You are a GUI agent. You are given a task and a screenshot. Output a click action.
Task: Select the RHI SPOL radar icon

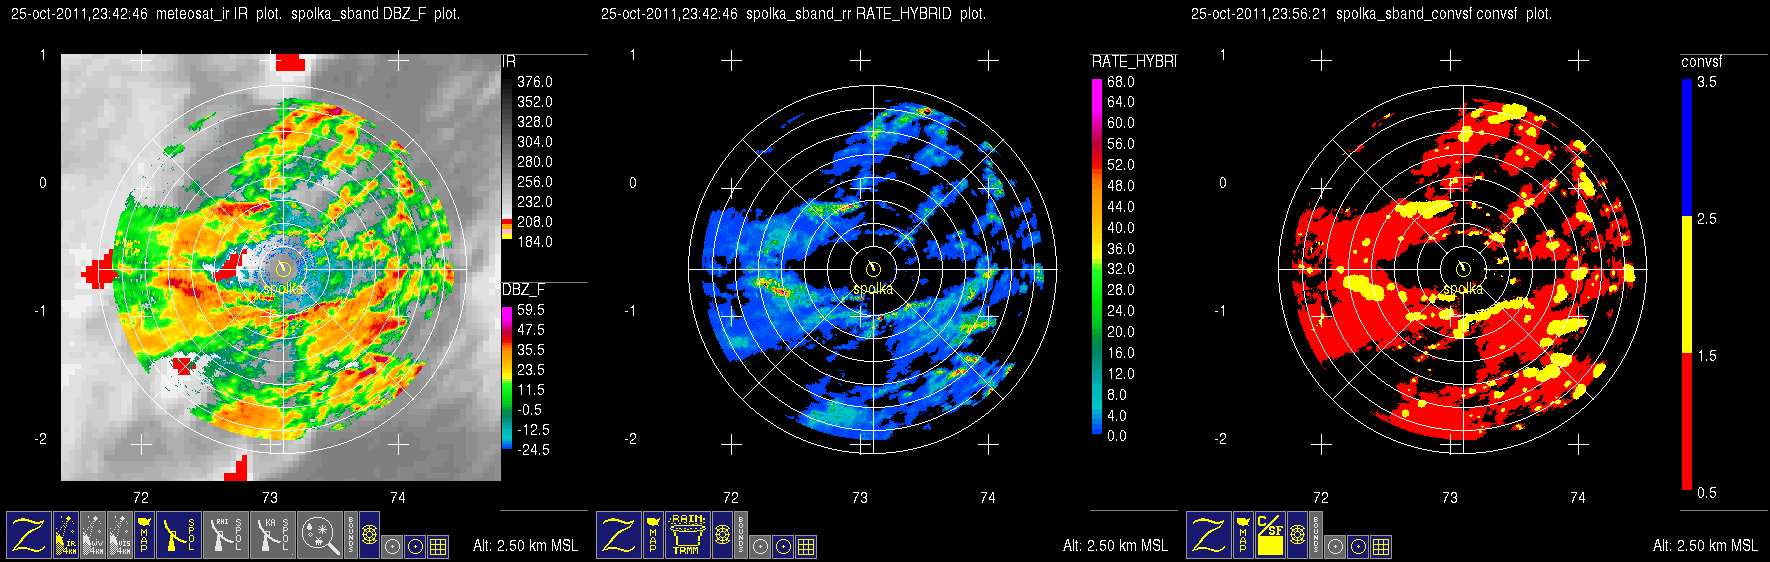(226, 535)
